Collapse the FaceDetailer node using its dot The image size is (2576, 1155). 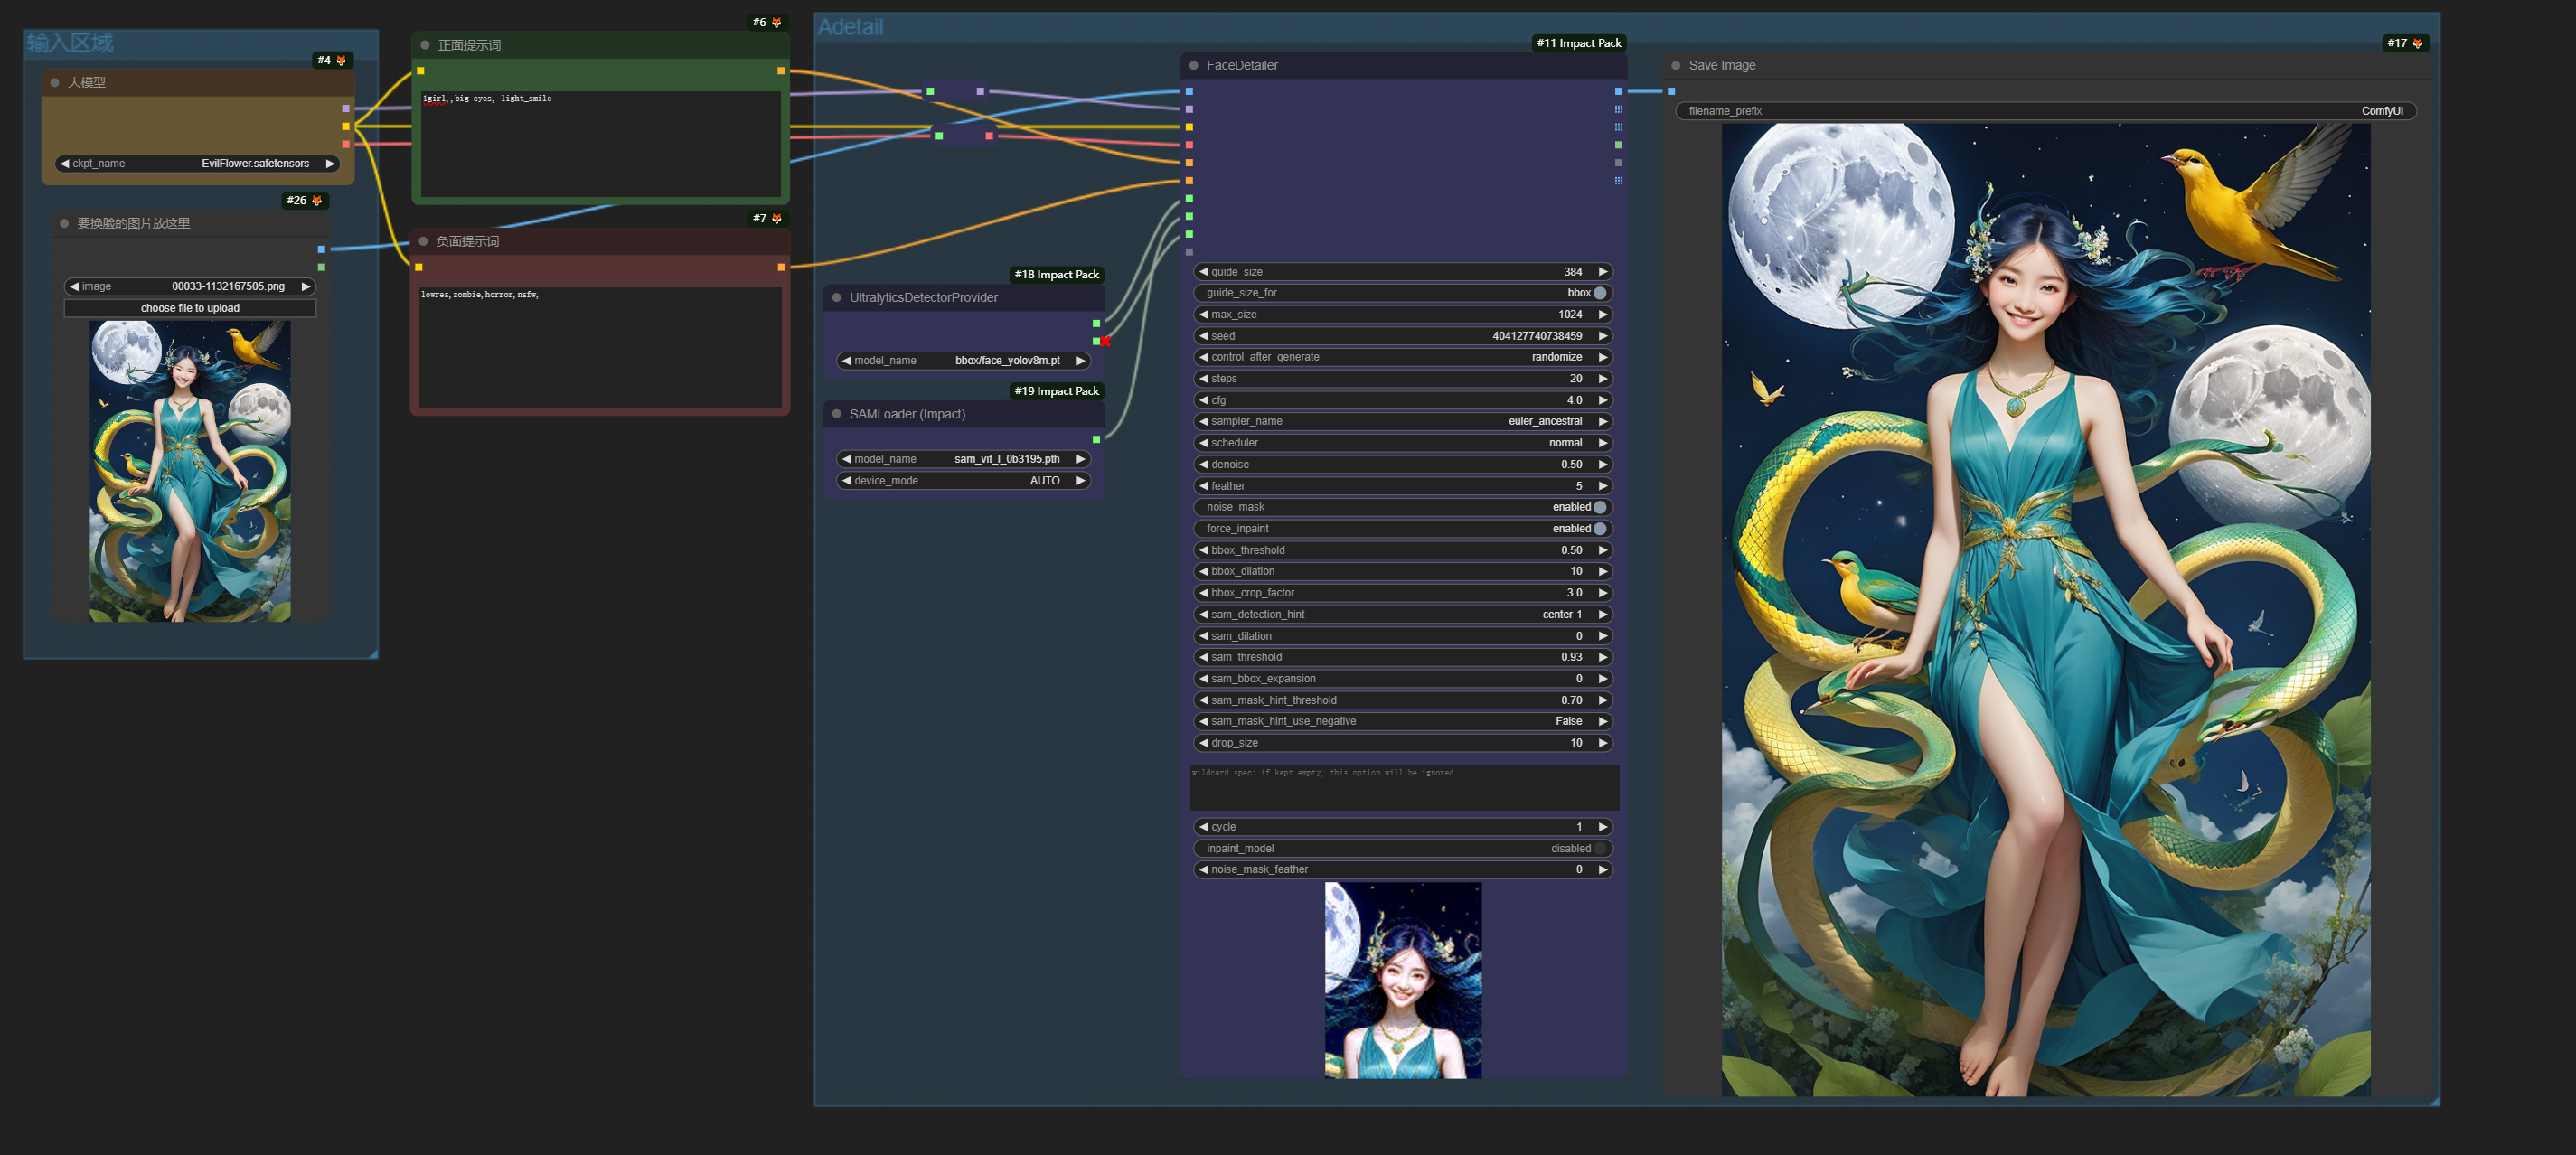[1193, 66]
